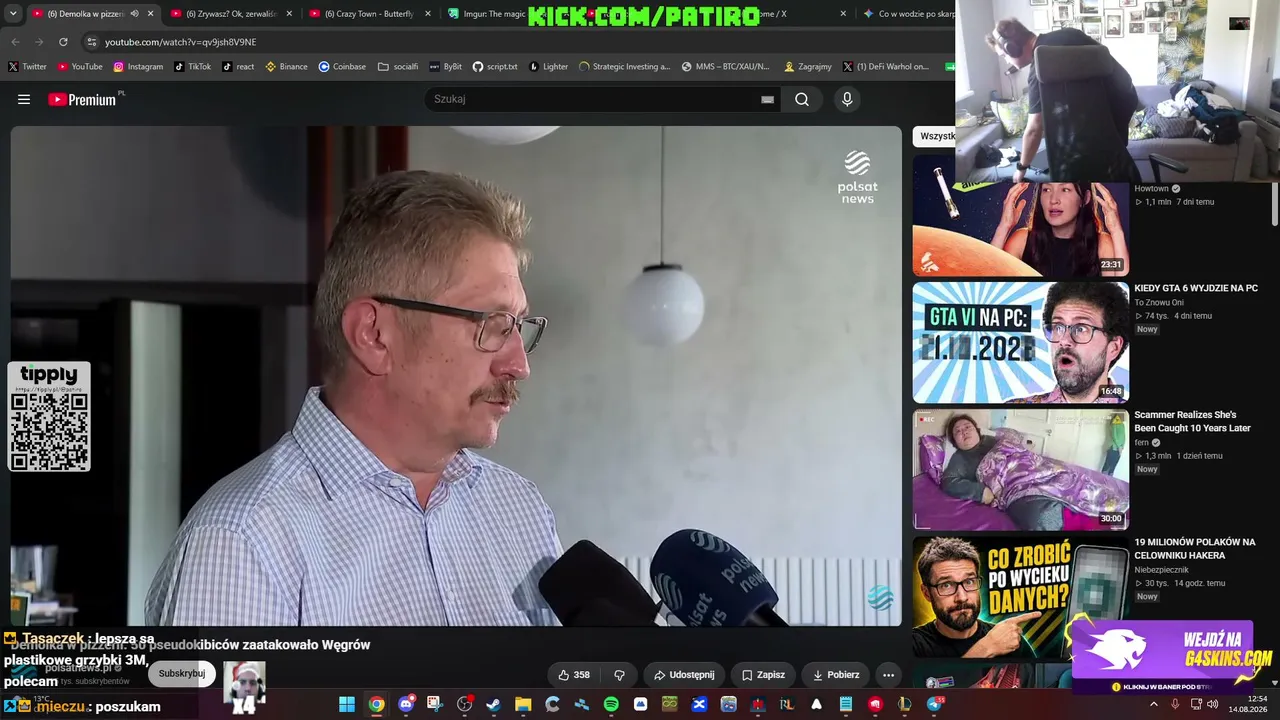Click the address bar URL youtube.com/watch
The height and width of the screenshot is (720, 1280).
tap(180, 42)
